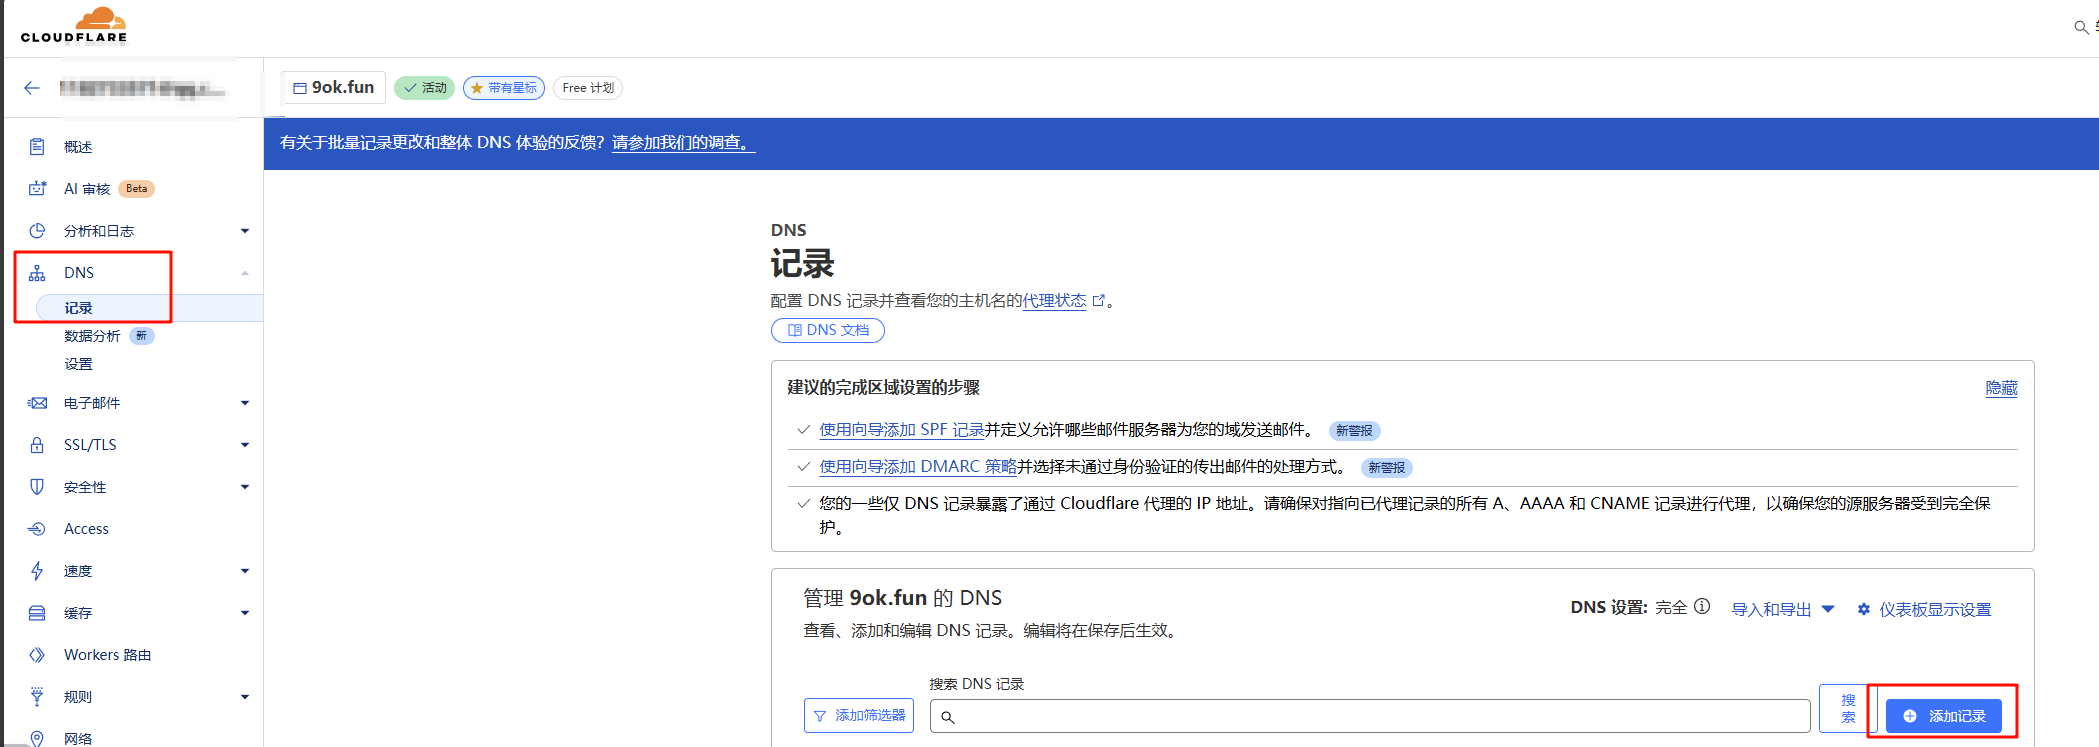
Task: Expand the SSL/TLS menu arrow
Action: (245, 445)
